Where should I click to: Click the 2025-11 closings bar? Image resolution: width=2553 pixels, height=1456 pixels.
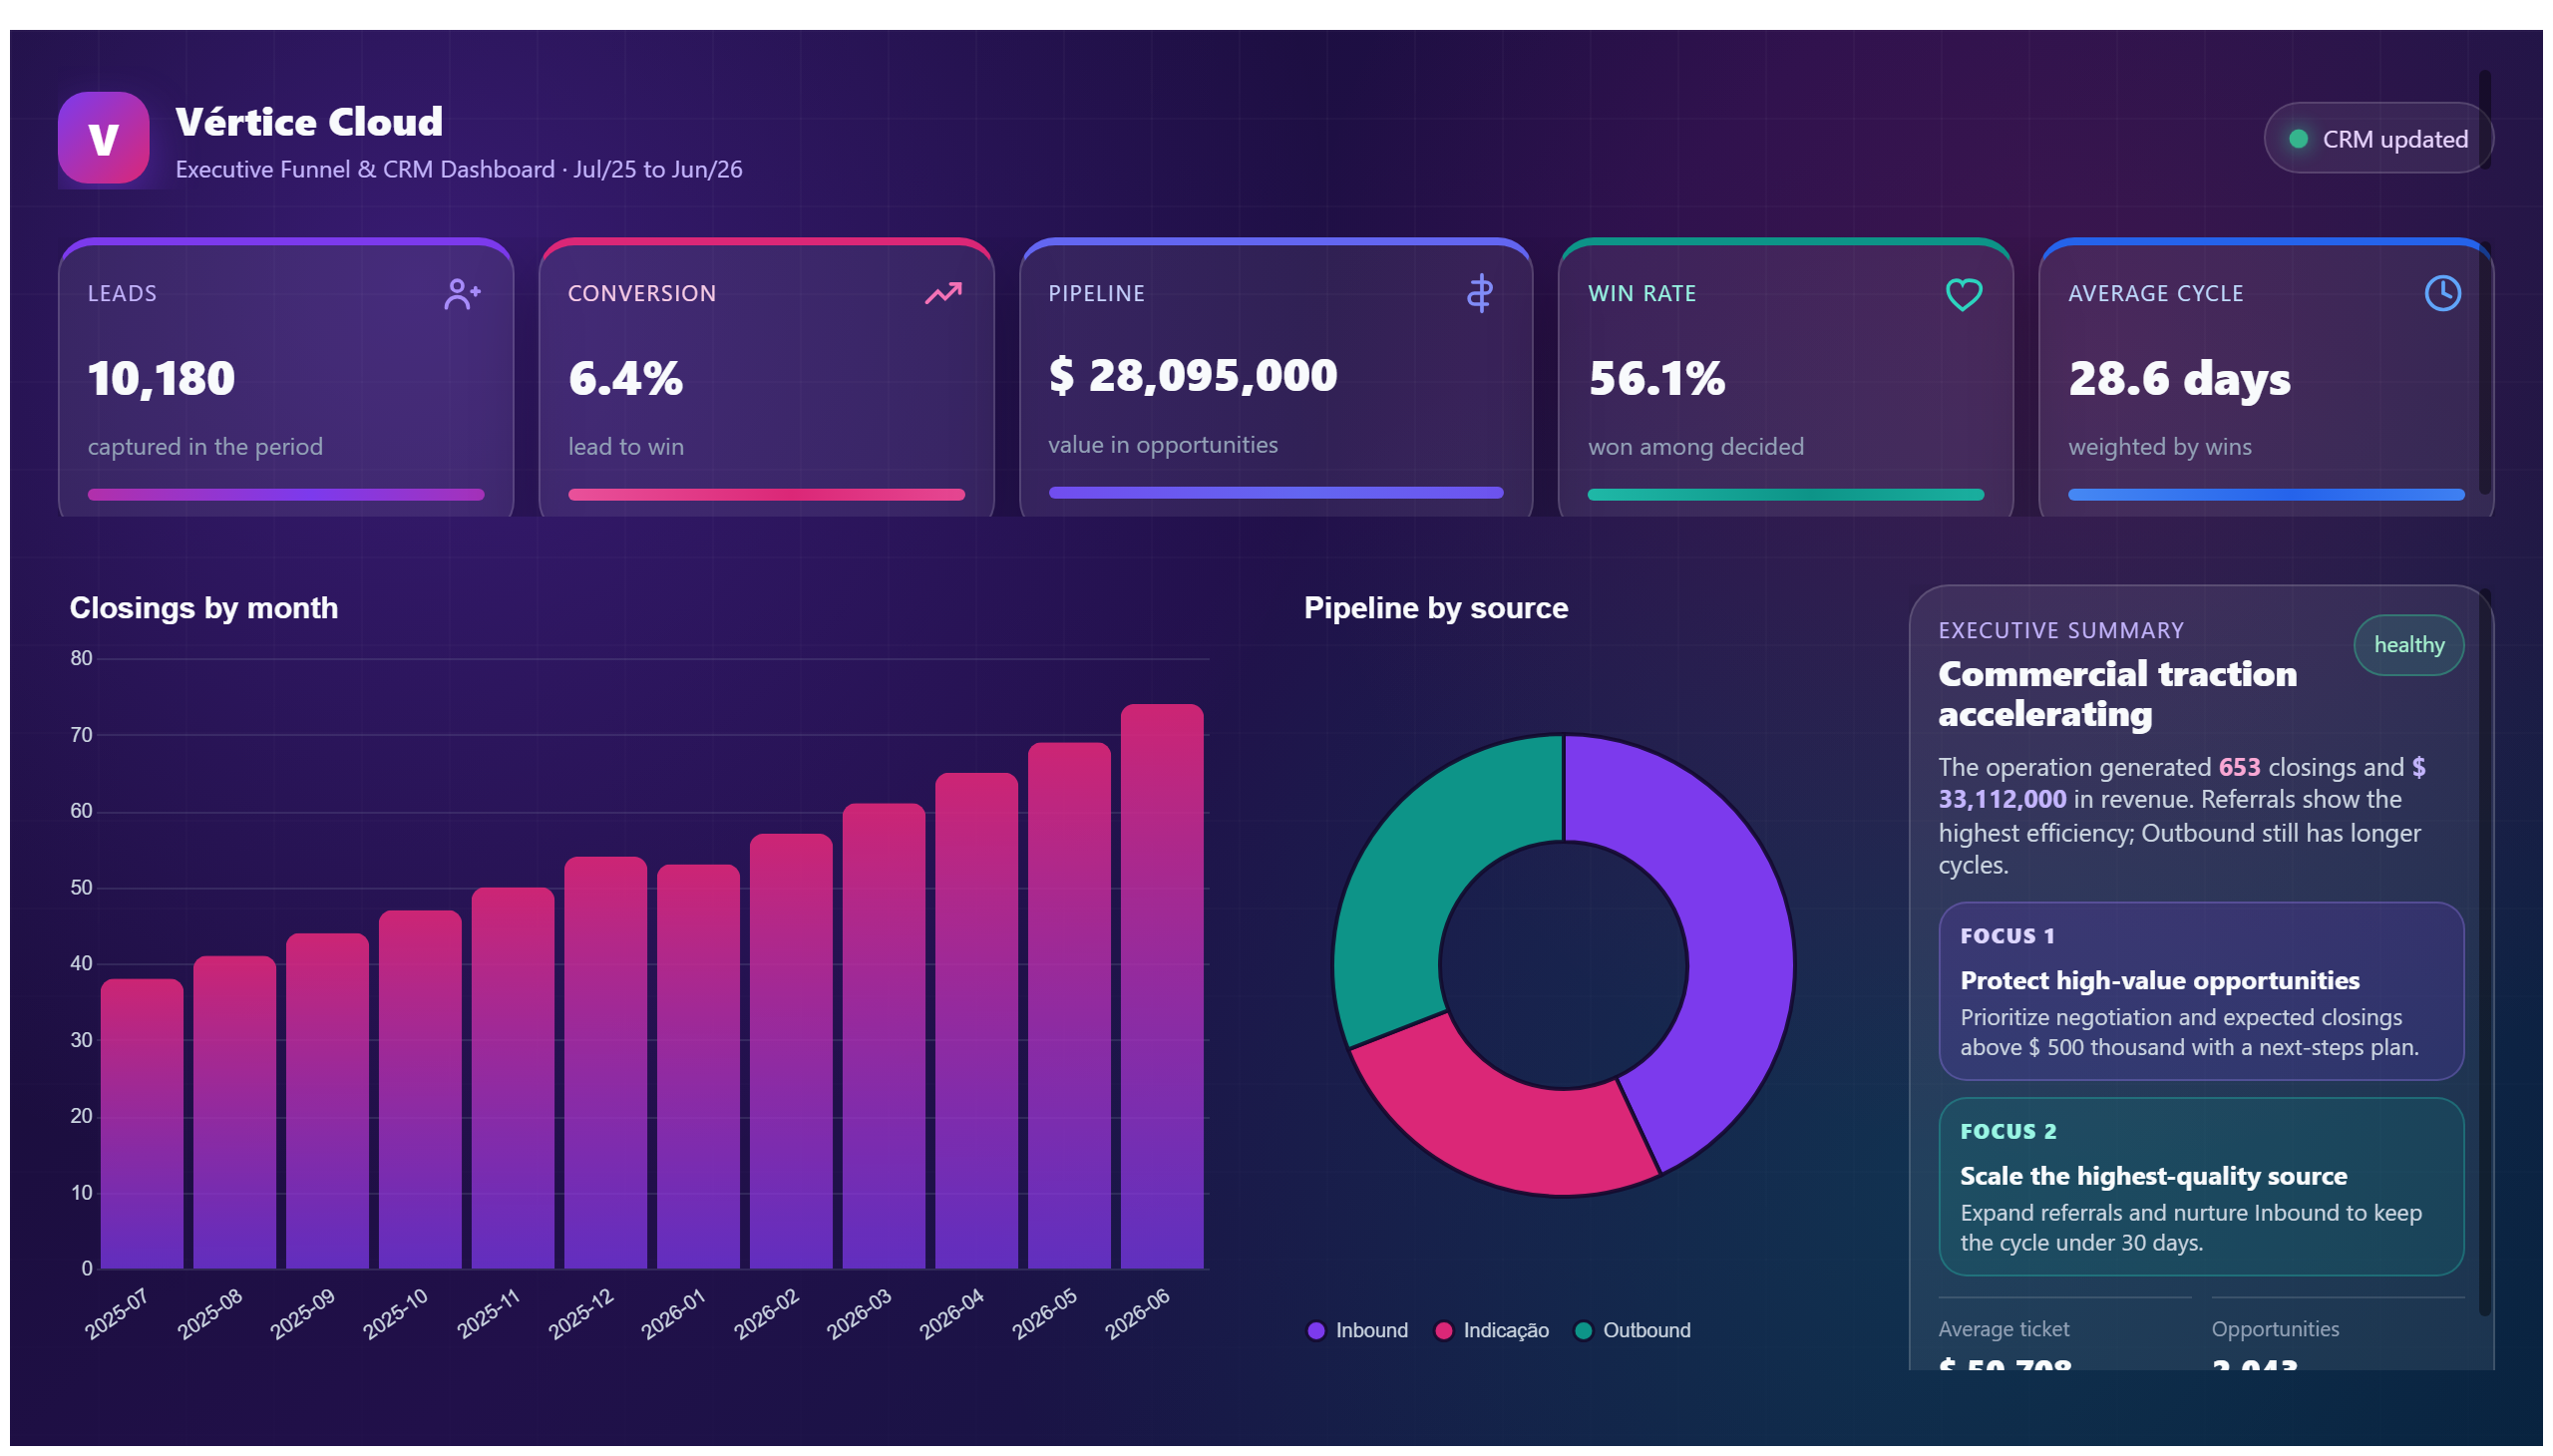(513, 1078)
